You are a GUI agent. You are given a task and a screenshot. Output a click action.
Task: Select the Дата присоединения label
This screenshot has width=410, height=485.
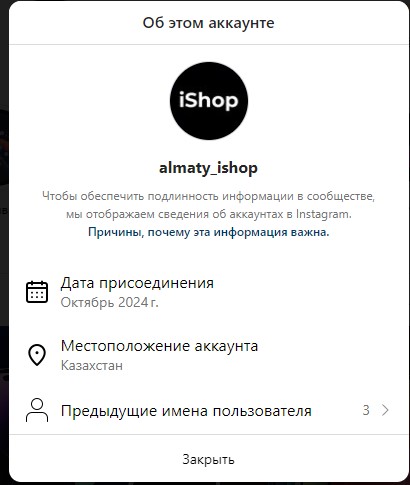pyautogui.click(x=137, y=283)
